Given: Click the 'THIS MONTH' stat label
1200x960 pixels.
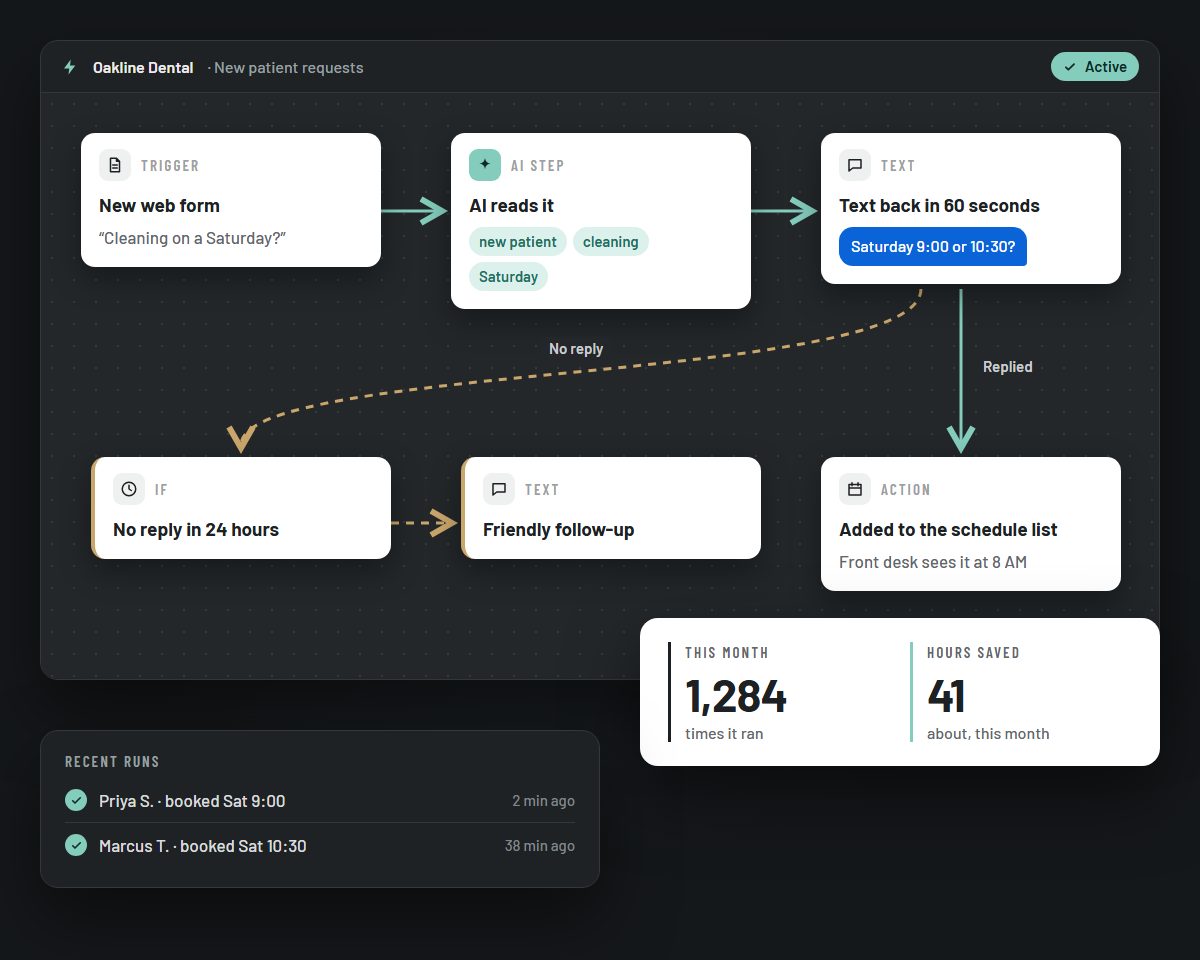Looking at the screenshot, I should tap(727, 653).
